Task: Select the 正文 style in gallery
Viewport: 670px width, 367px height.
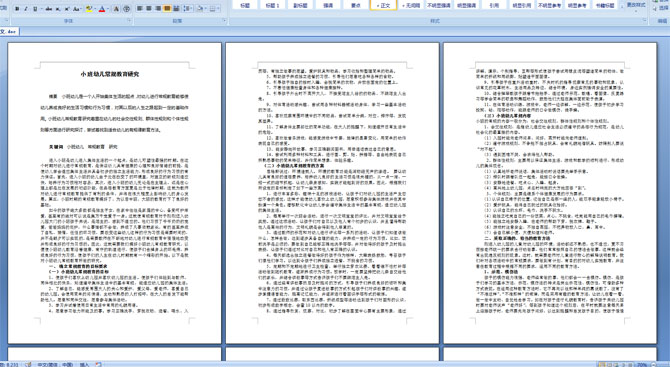Action: click(x=383, y=5)
